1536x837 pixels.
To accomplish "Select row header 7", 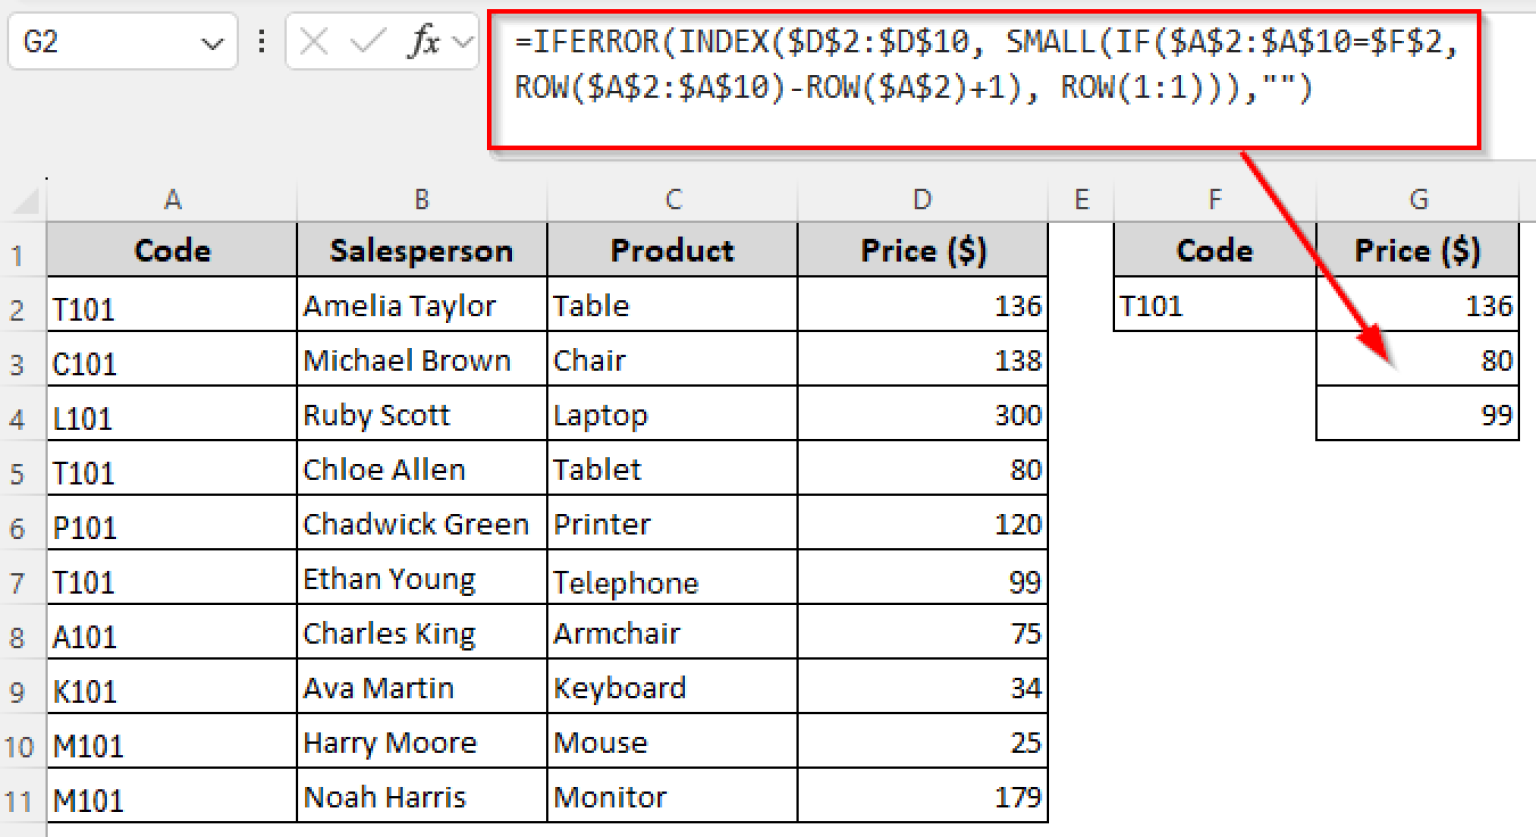I will click(22, 580).
